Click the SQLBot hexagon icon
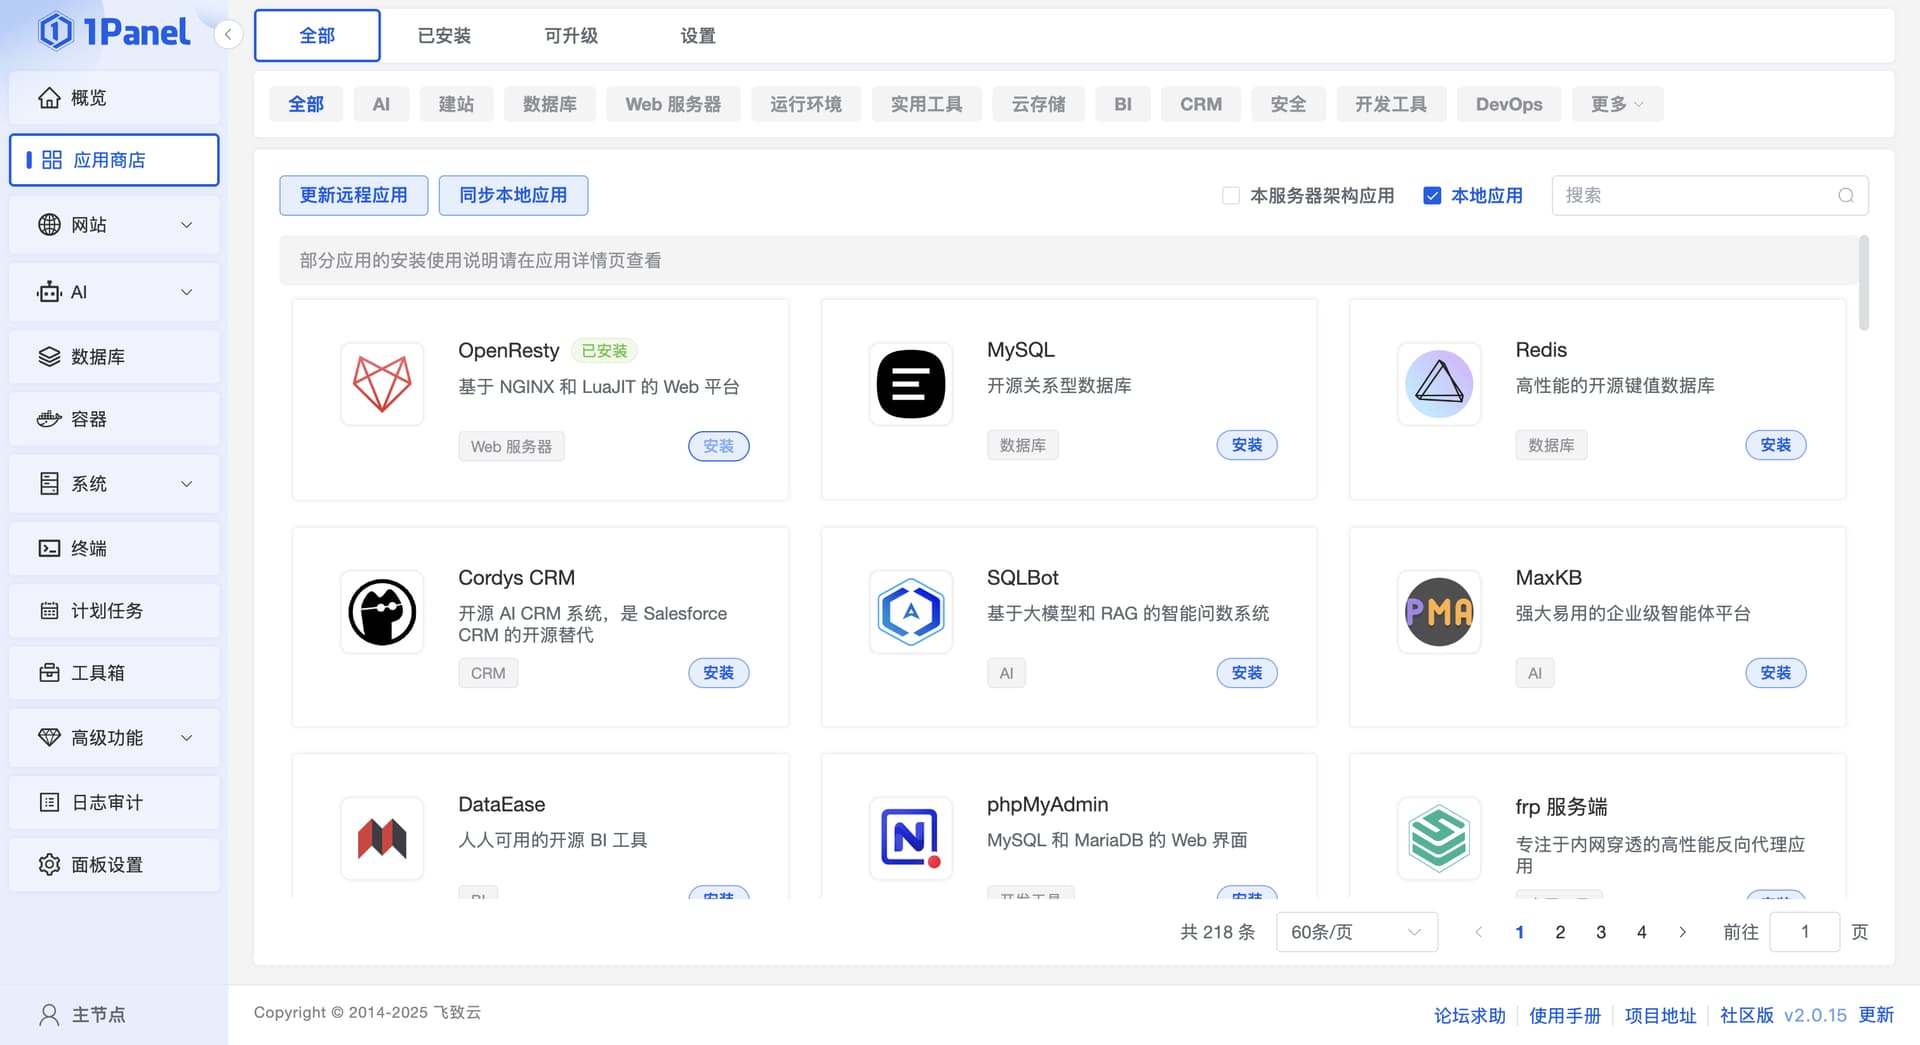Image resolution: width=1920 pixels, height=1045 pixels. point(910,612)
